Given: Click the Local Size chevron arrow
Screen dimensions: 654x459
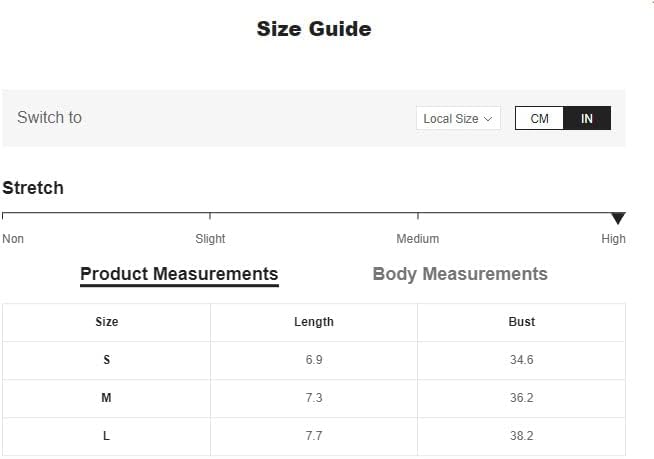Looking at the screenshot, I should (x=488, y=118).
